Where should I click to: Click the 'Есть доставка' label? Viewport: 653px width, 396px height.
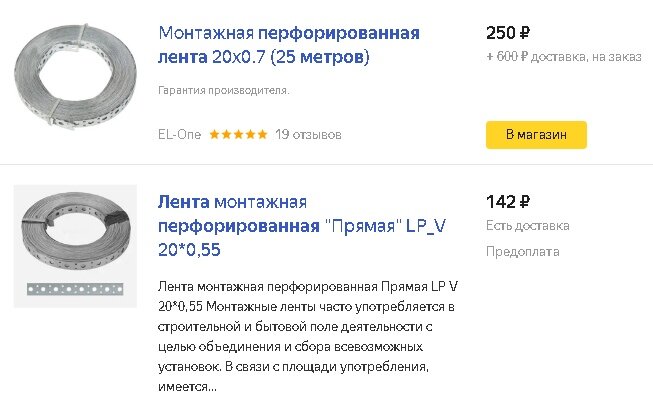[528, 226]
